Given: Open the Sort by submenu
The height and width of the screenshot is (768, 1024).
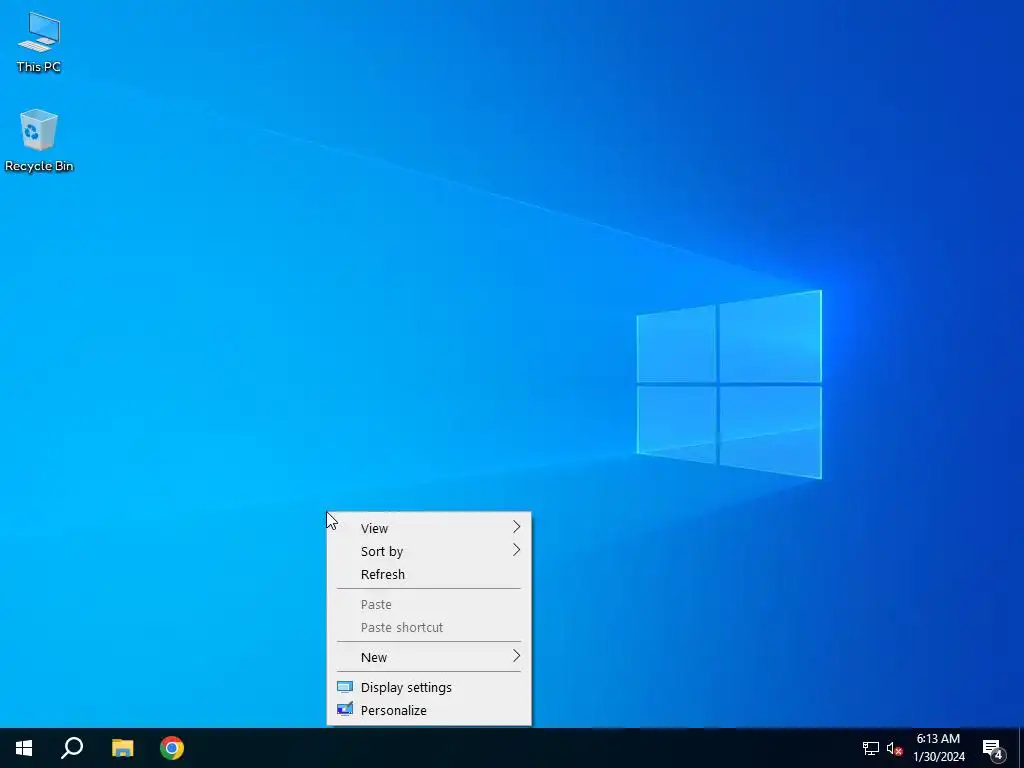Looking at the screenshot, I should [x=428, y=551].
